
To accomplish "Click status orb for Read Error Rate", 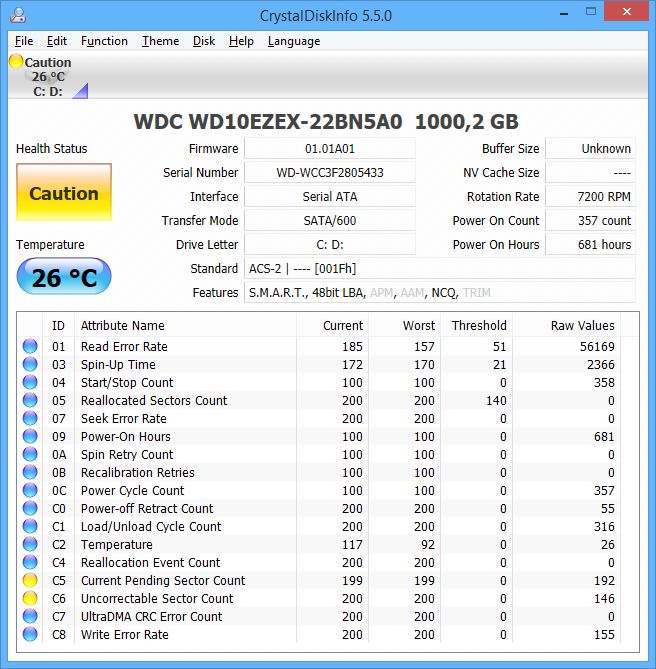I will pos(30,346).
